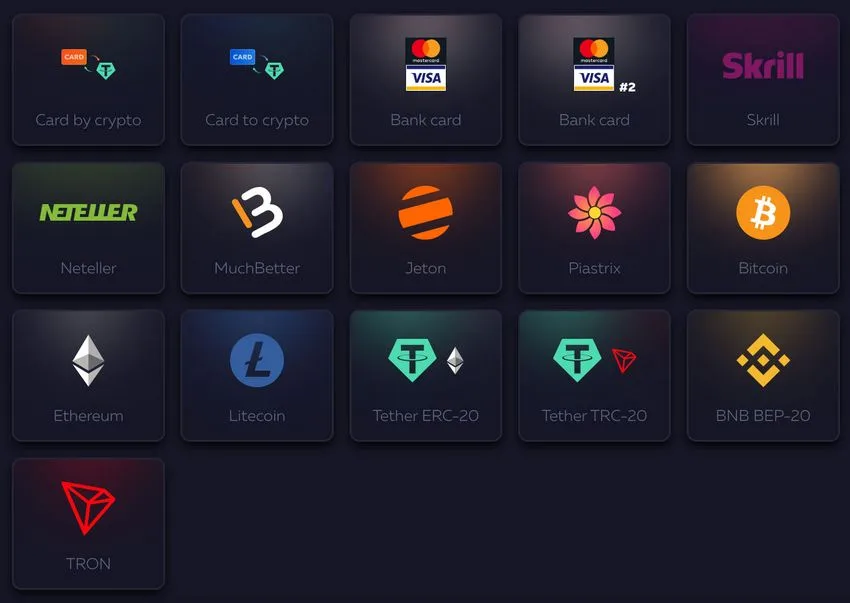850x603 pixels.
Task: Select Skrill as payment method
Action: pos(763,80)
